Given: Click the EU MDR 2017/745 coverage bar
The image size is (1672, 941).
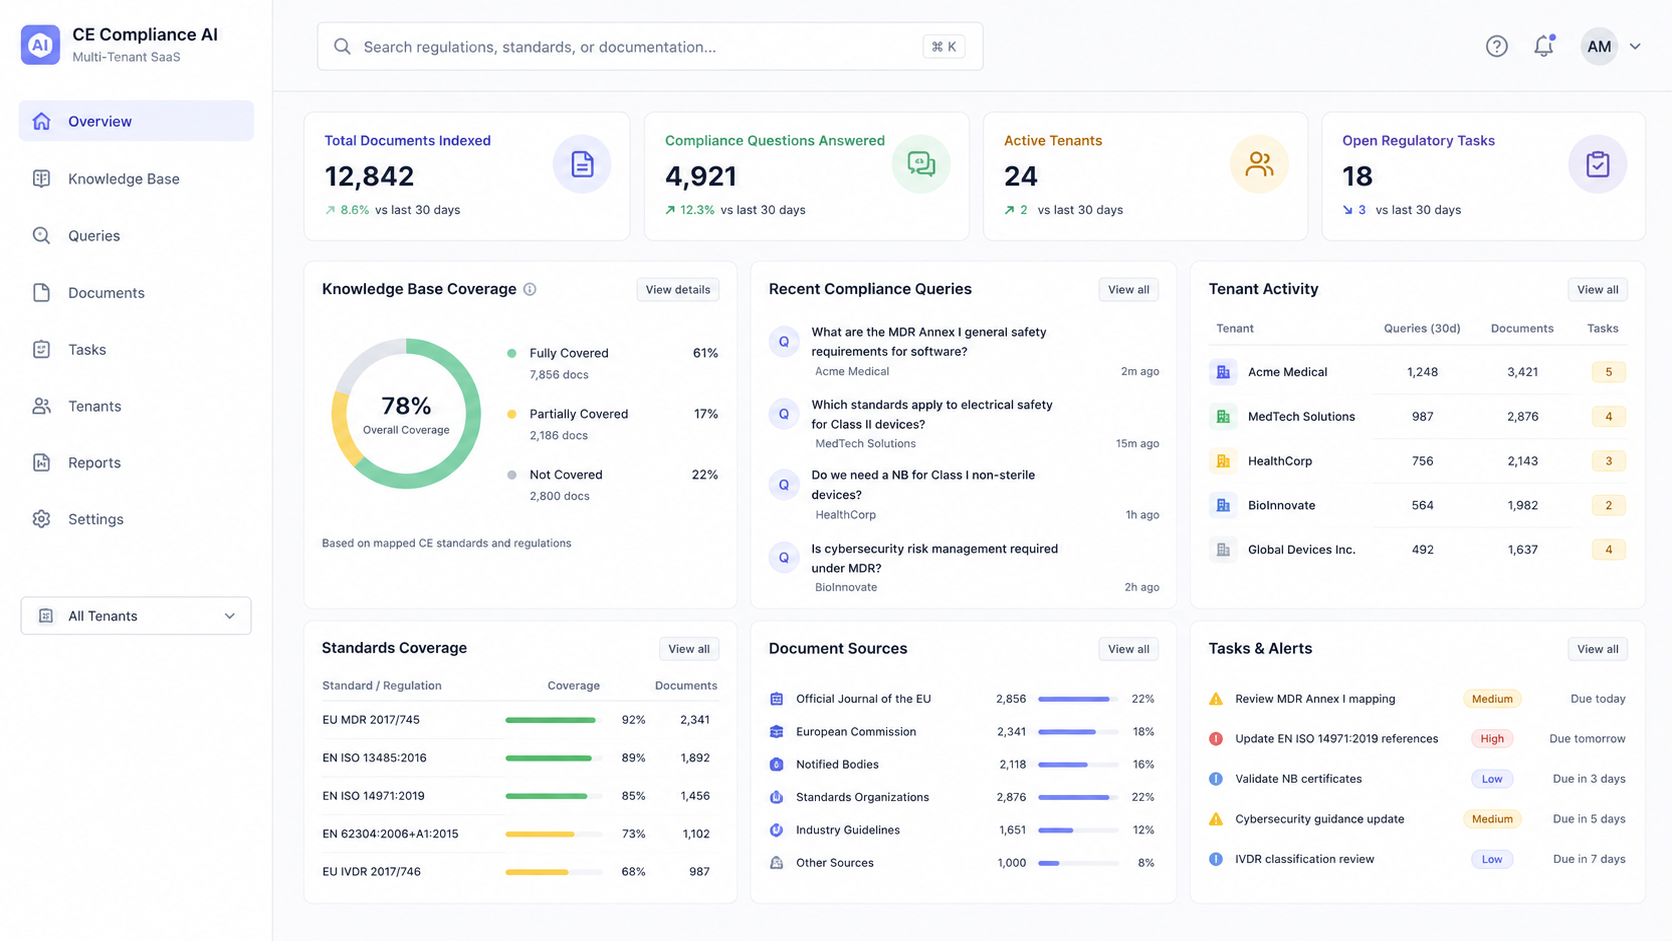Looking at the screenshot, I should [554, 720].
